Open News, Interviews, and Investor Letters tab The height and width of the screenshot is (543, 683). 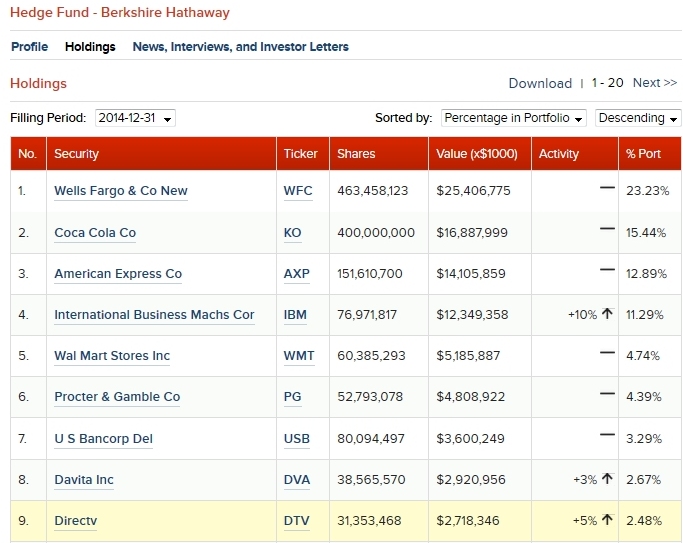(x=240, y=47)
